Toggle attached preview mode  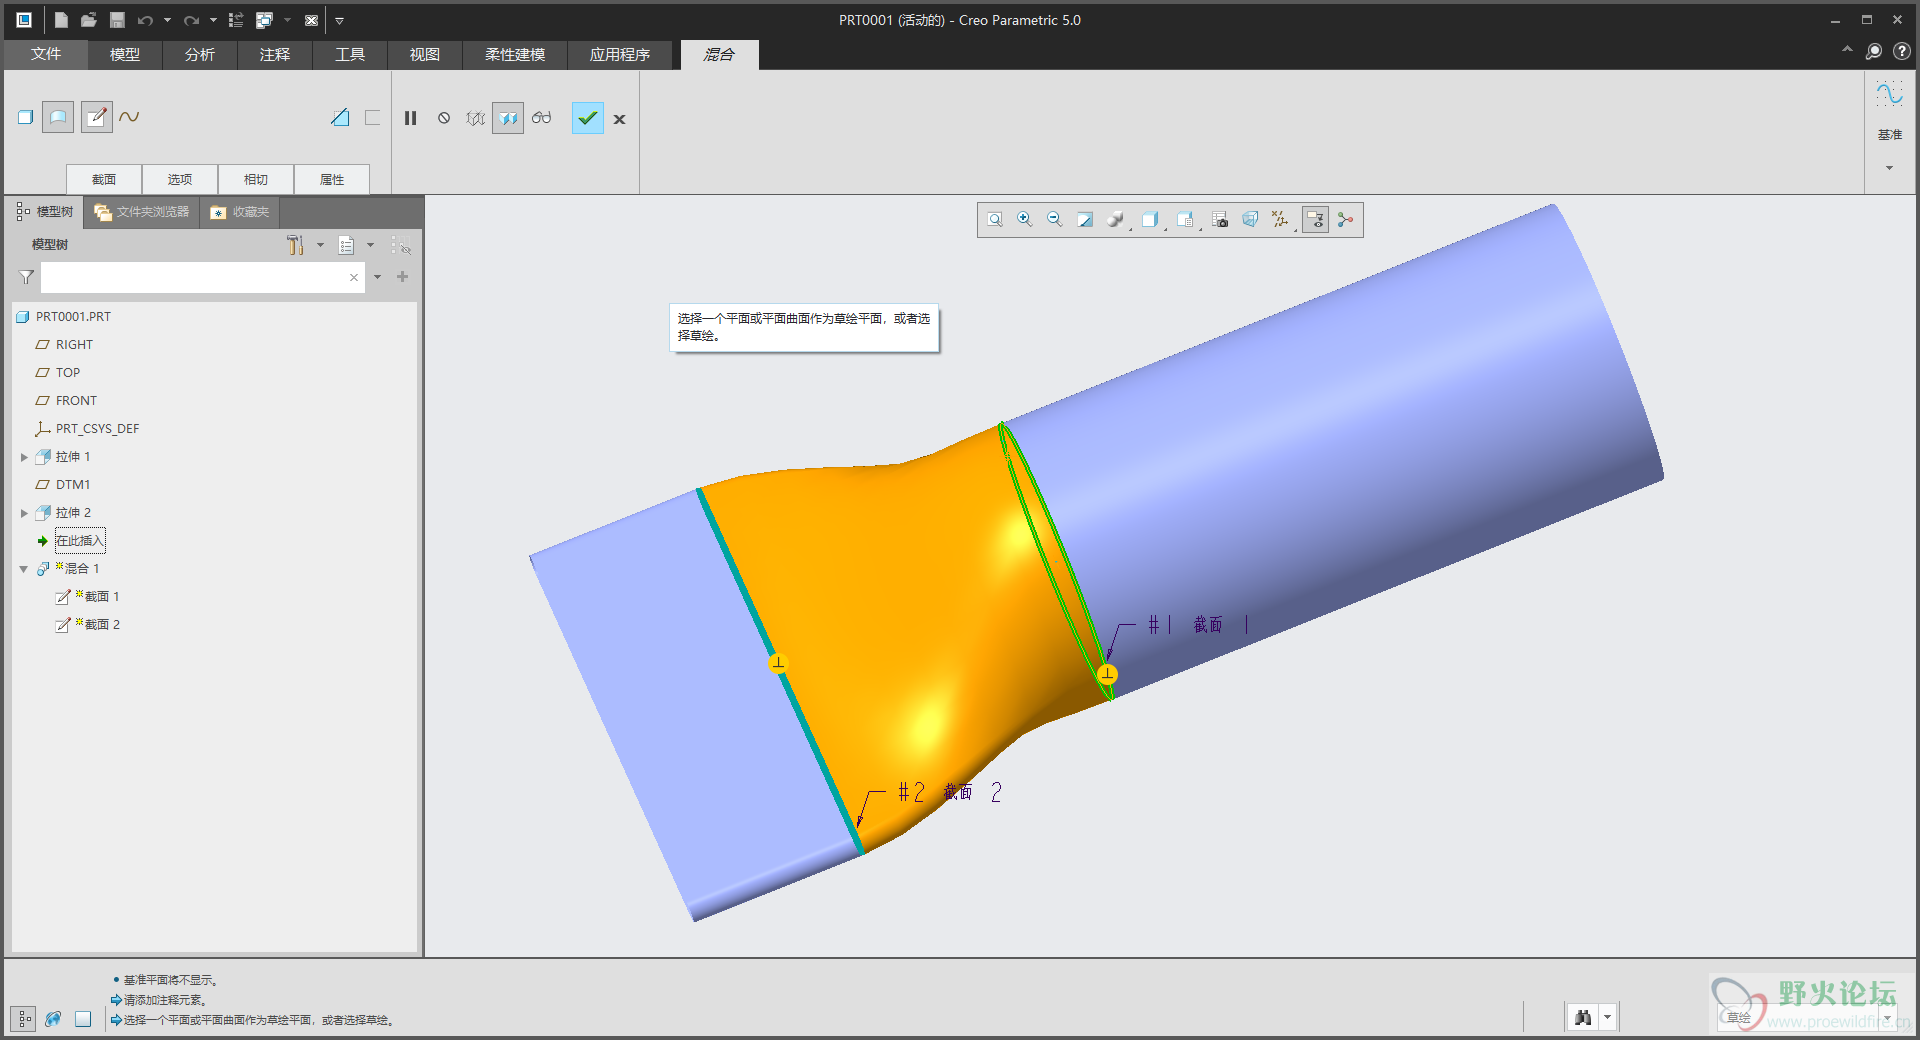click(x=508, y=118)
